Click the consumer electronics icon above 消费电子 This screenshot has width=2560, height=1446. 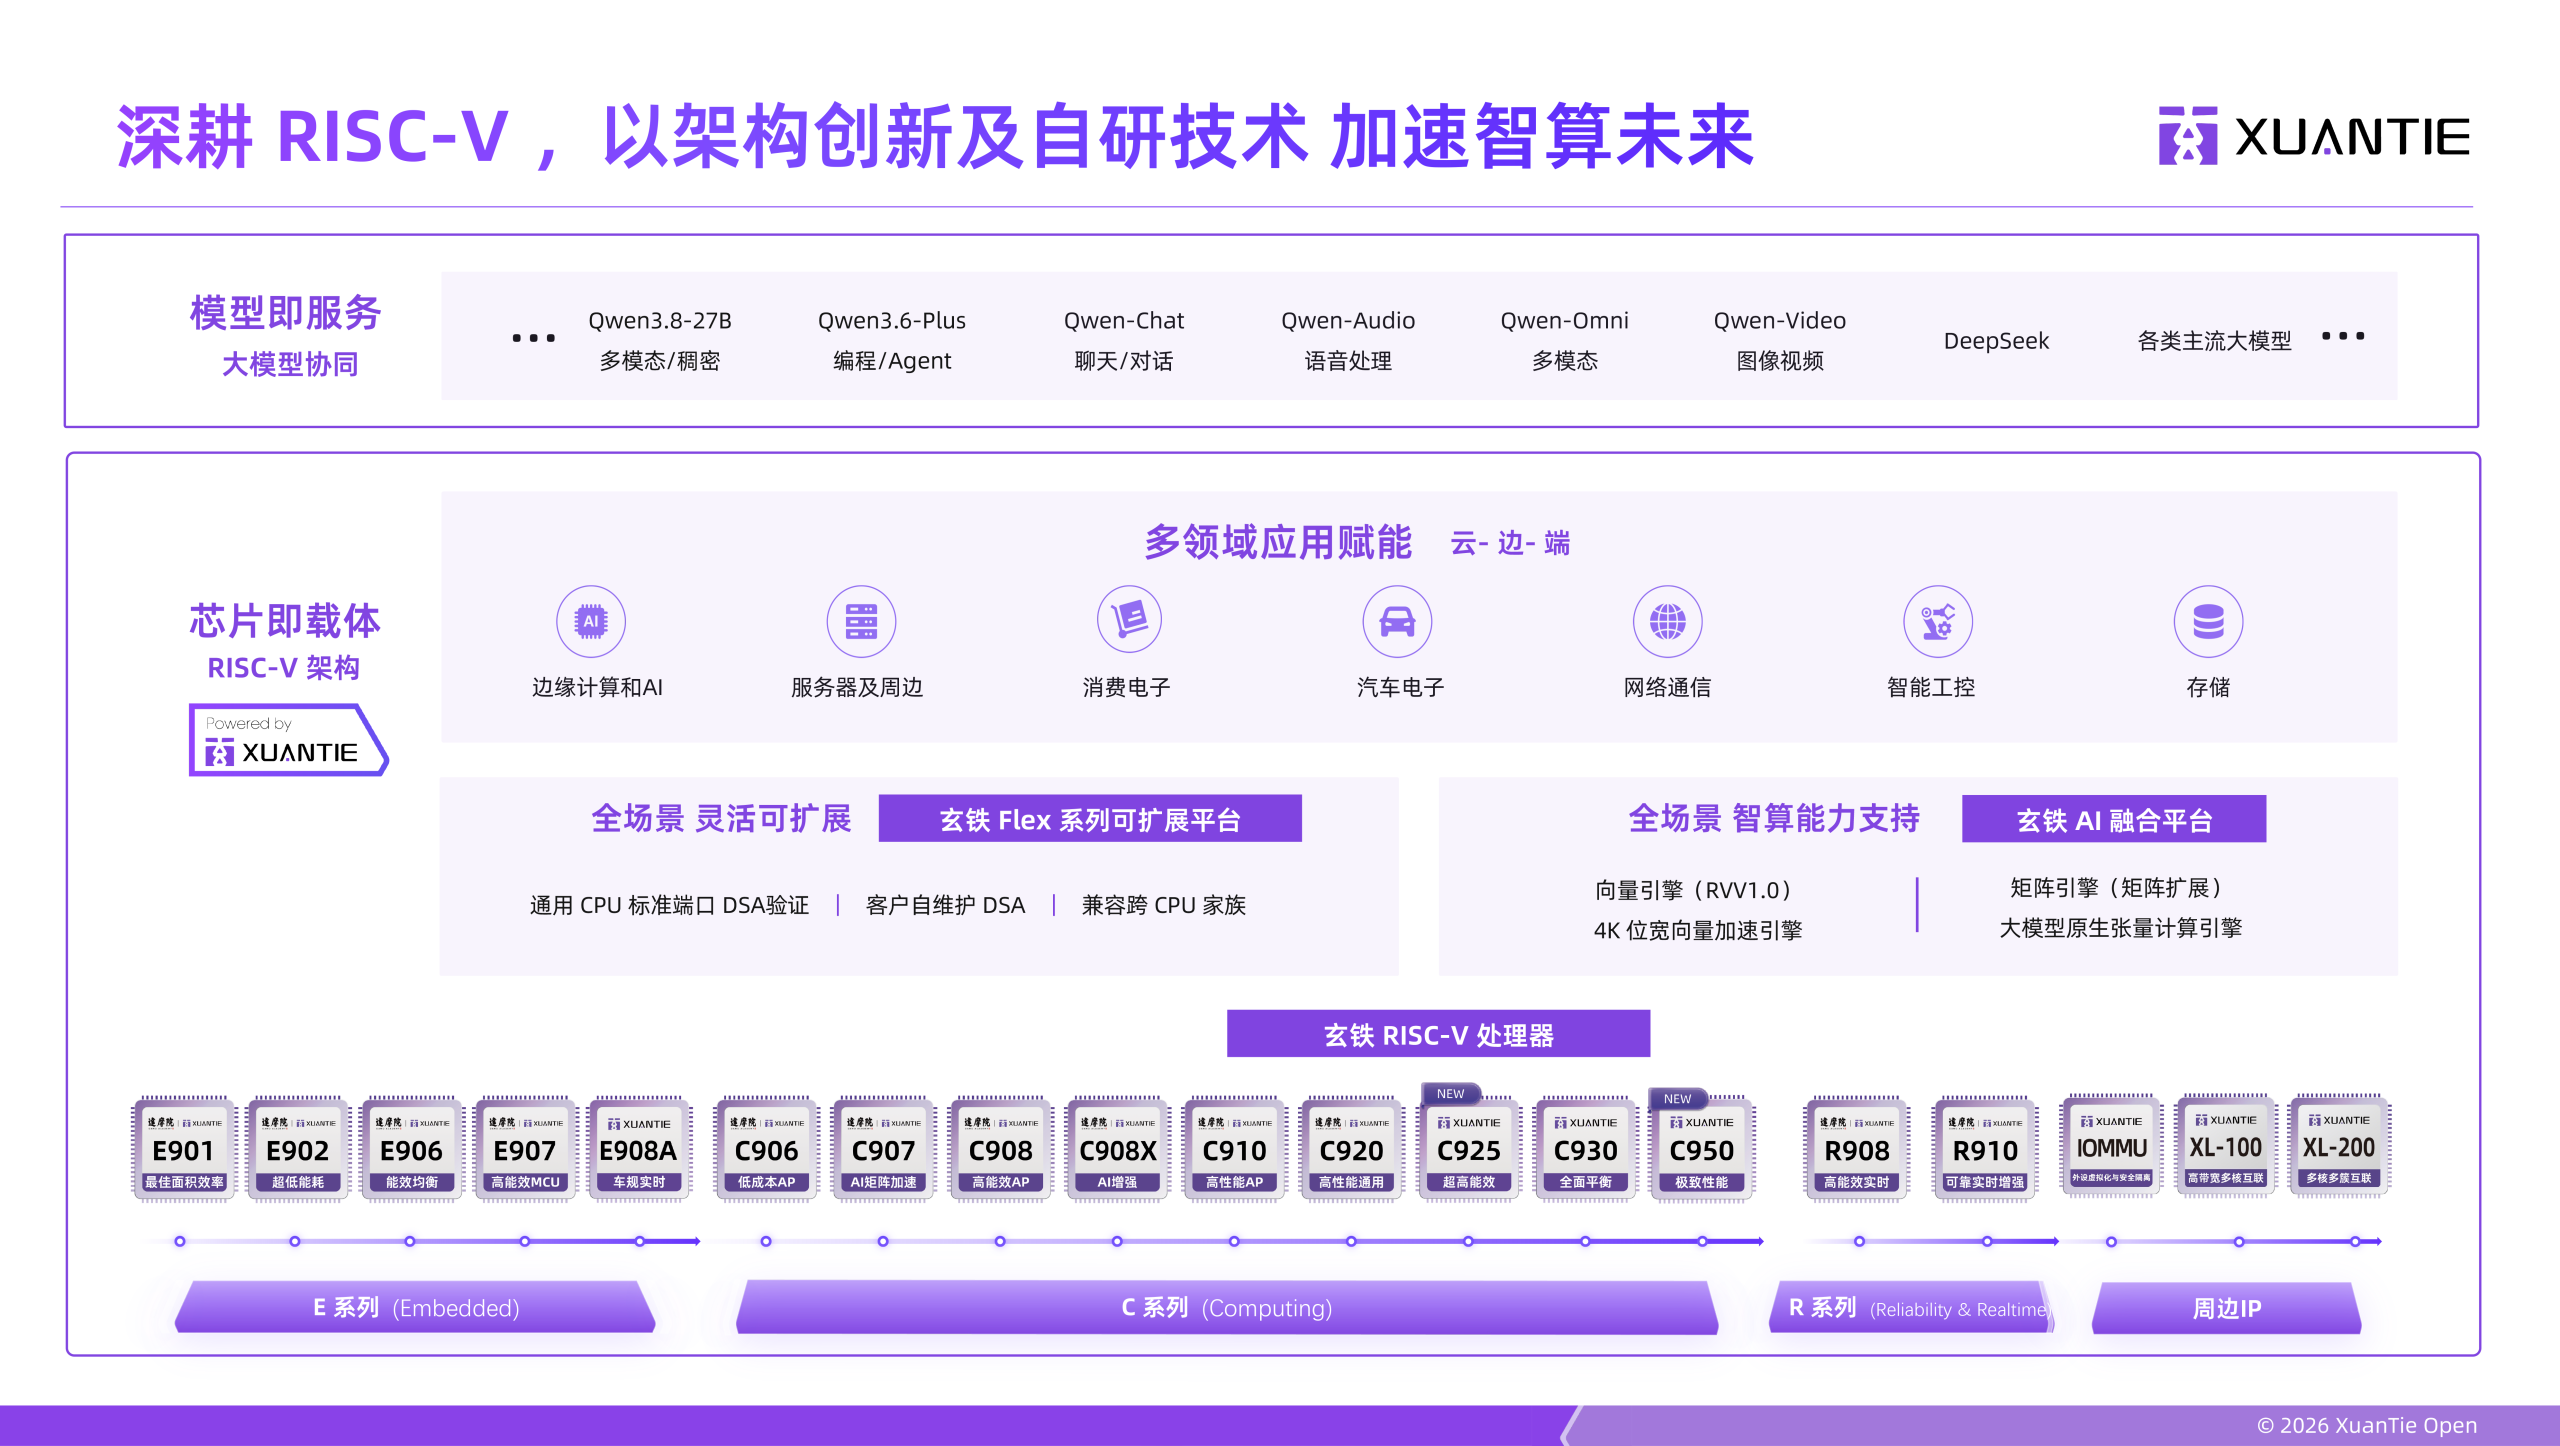click(x=1129, y=621)
